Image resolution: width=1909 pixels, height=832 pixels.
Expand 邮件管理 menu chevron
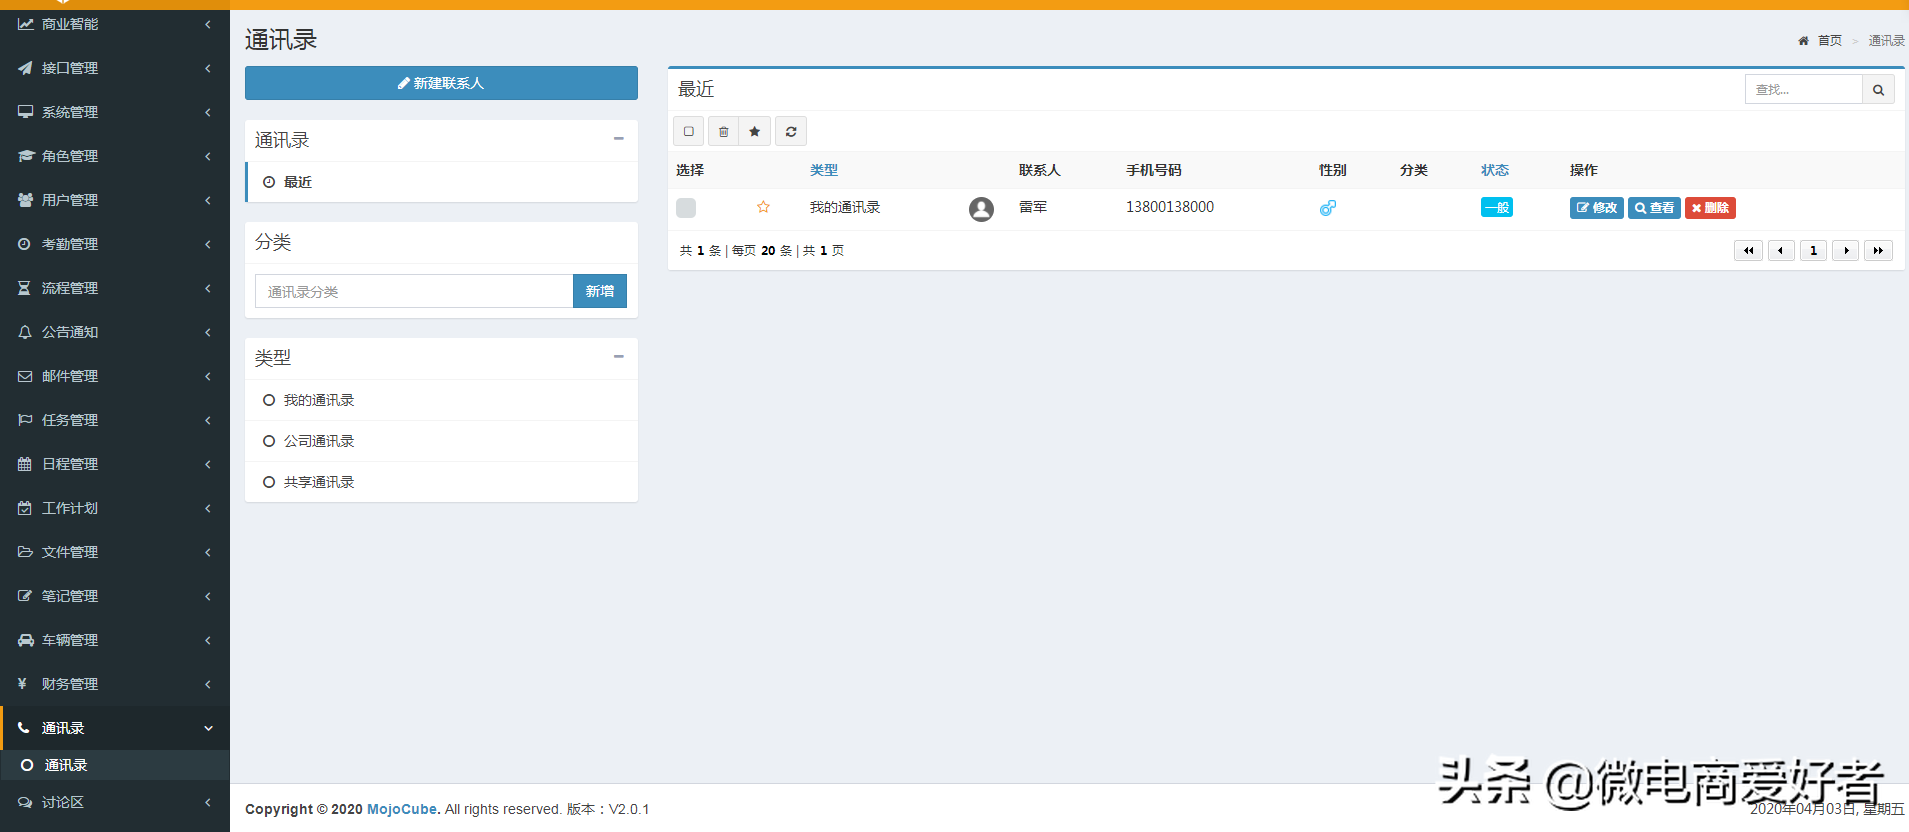coord(208,376)
